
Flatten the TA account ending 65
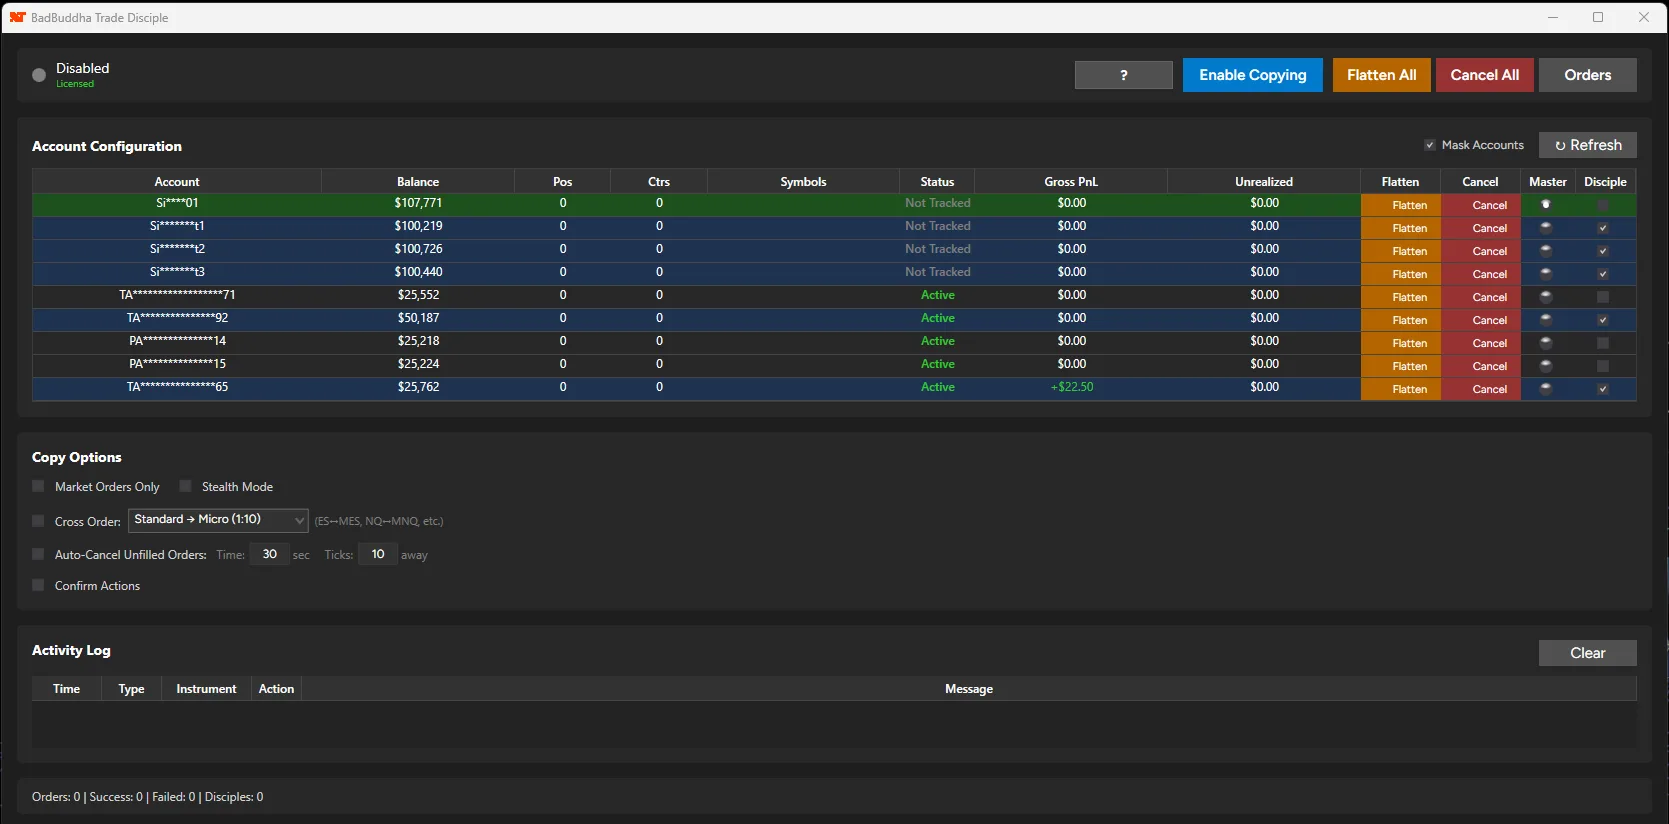(1400, 389)
